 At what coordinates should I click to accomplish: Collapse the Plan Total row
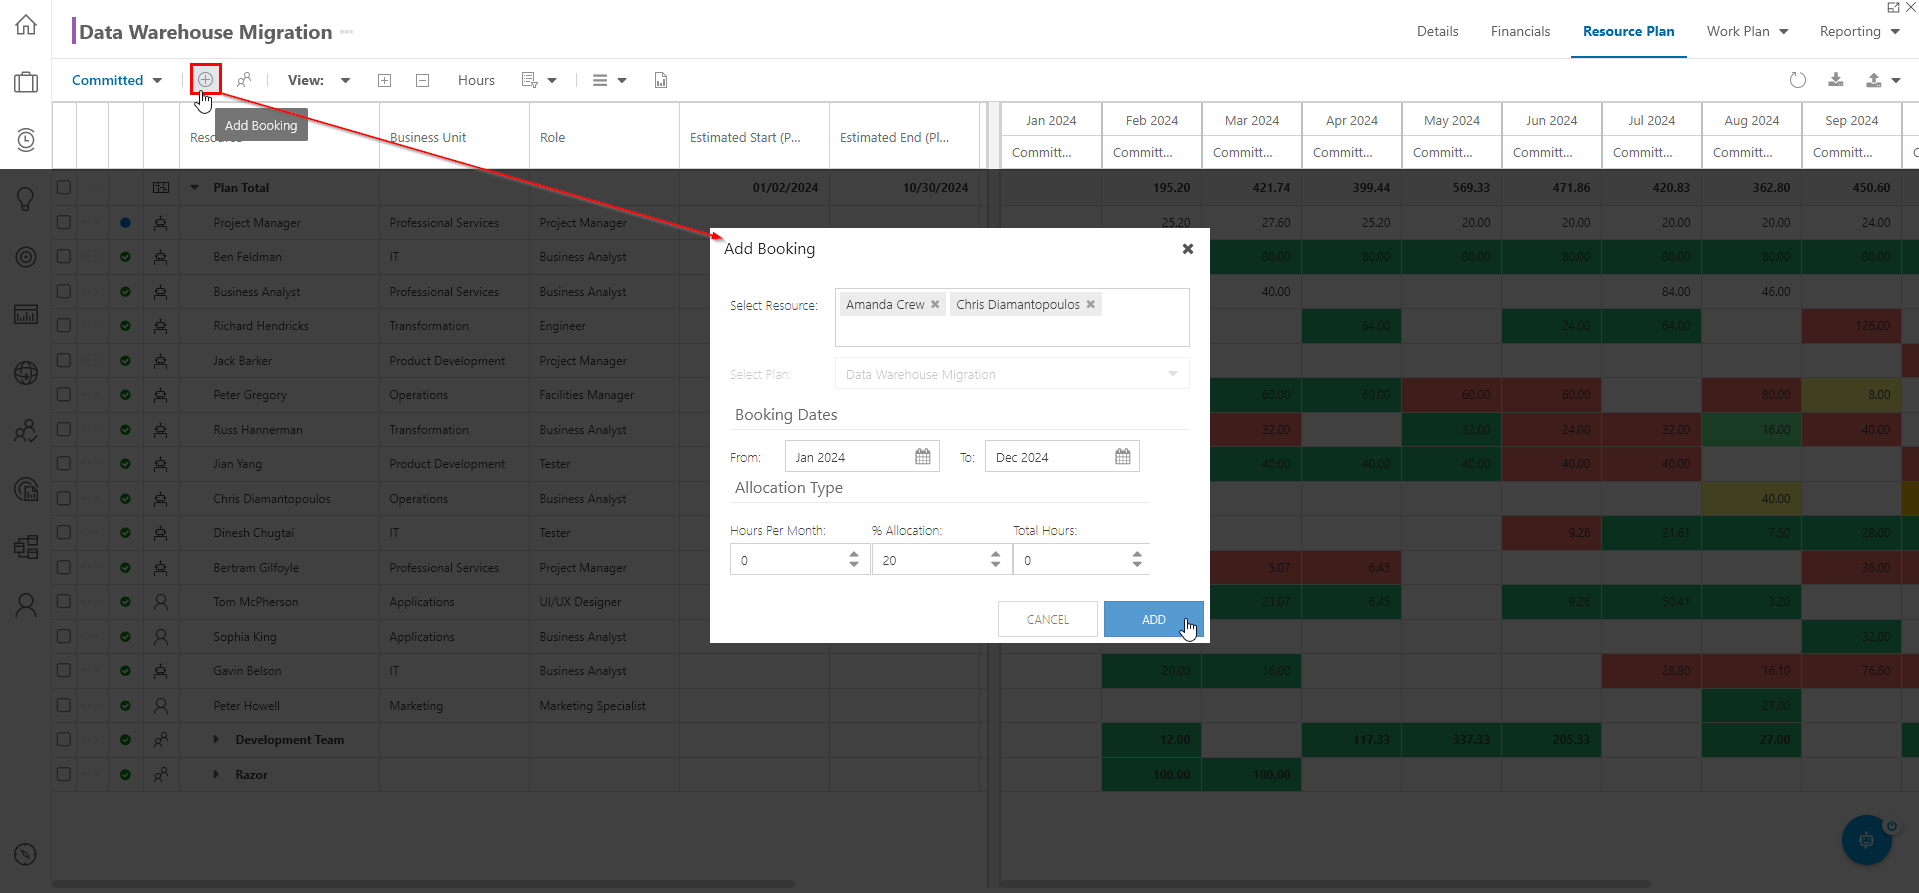tap(195, 187)
